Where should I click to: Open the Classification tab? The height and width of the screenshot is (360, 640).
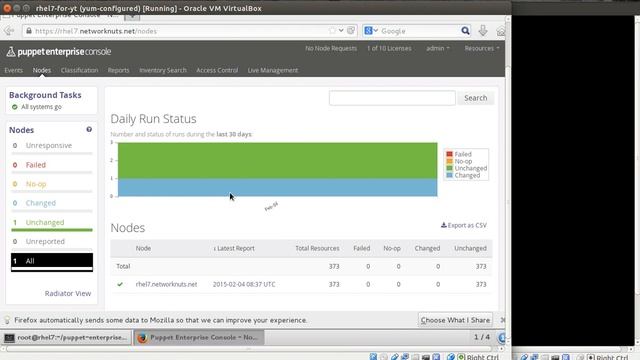[79, 70]
